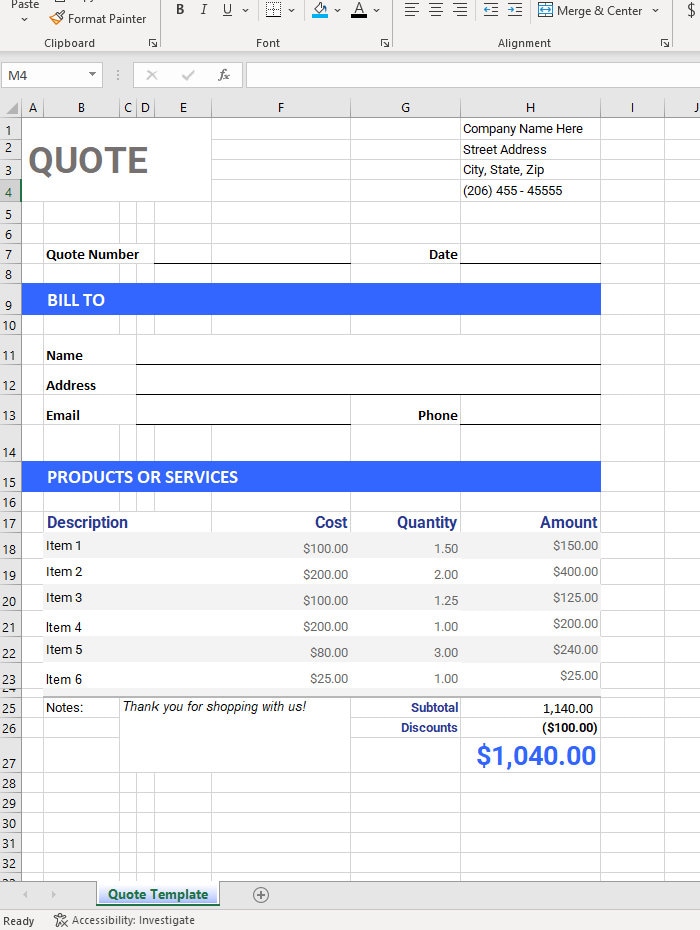Open the Name Box dropdown
700x930 pixels.
tap(93, 75)
